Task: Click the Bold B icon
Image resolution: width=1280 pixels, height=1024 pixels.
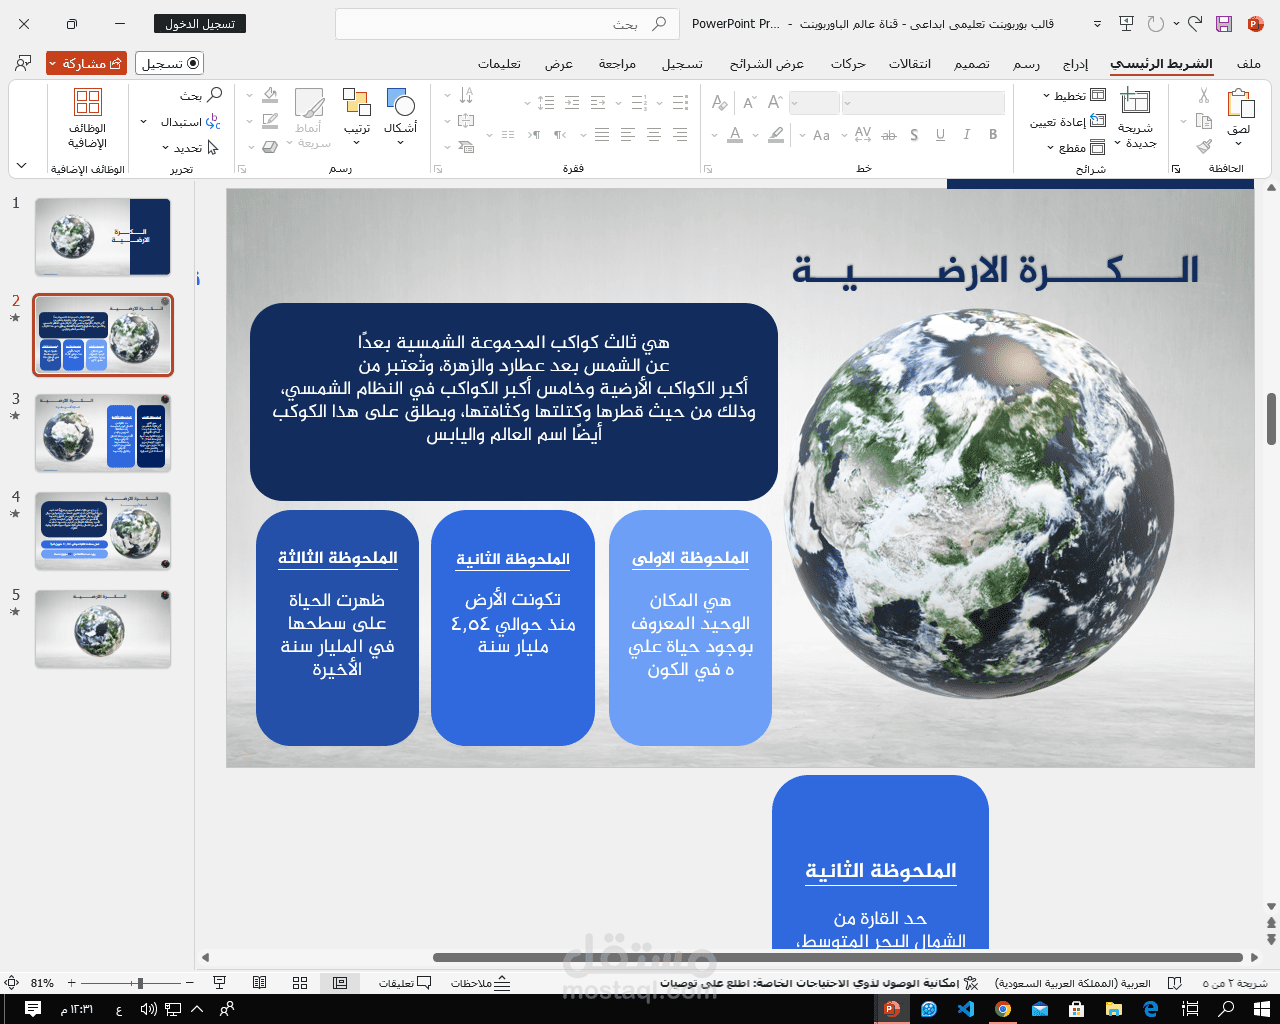Action: coord(993,134)
